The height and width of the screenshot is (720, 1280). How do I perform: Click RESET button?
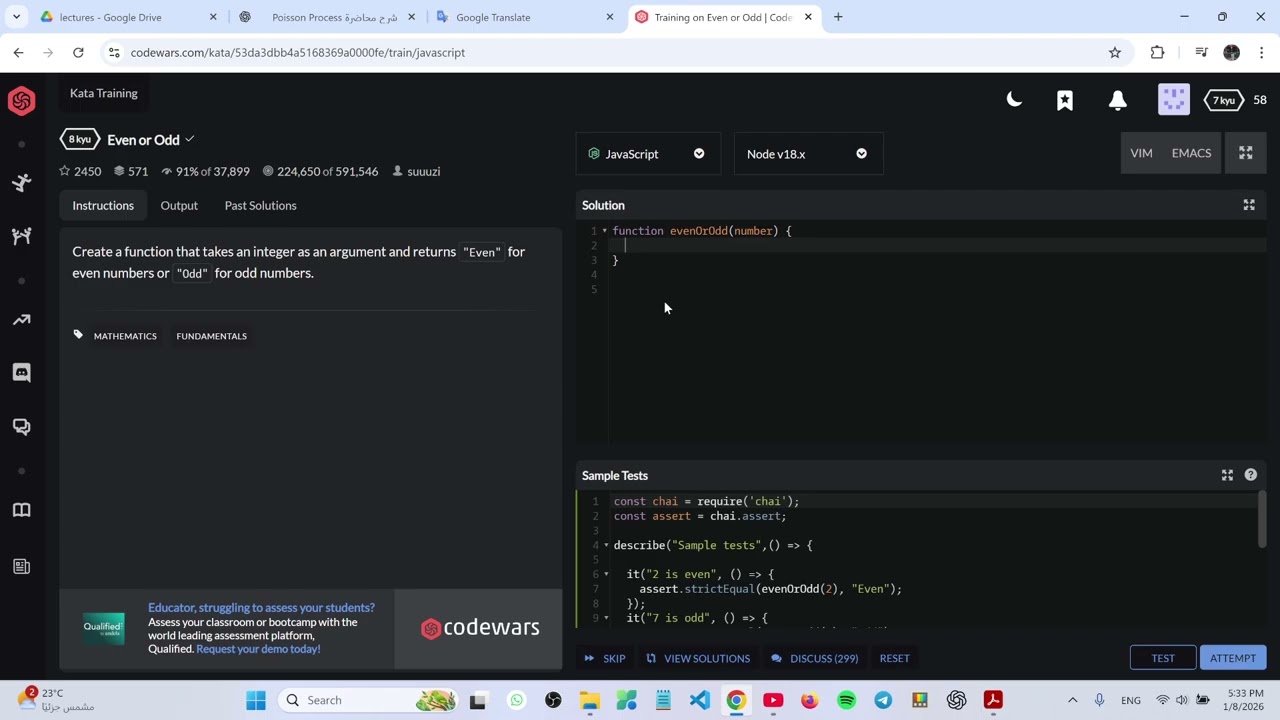click(x=894, y=658)
